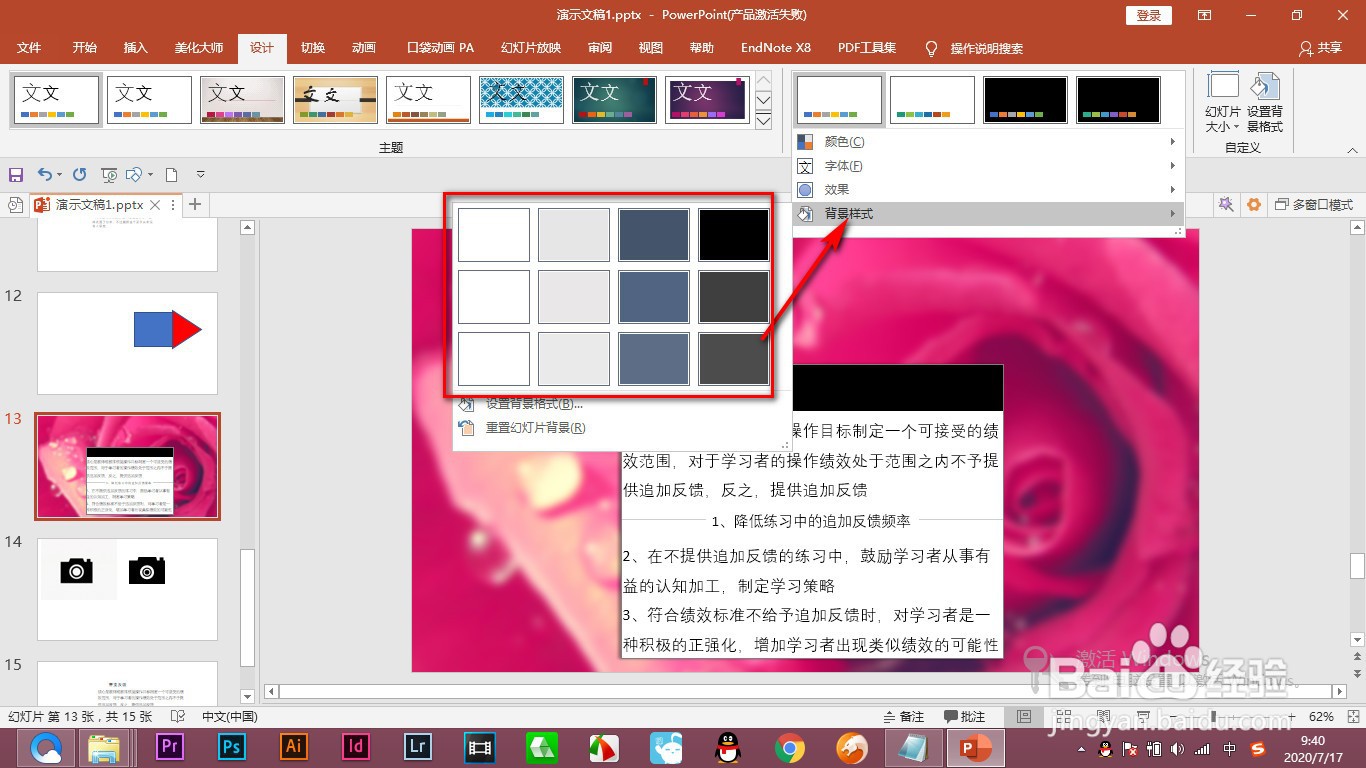Create a new blank document icon
This screenshot has height=768, width=1366.
click(171, 174)
